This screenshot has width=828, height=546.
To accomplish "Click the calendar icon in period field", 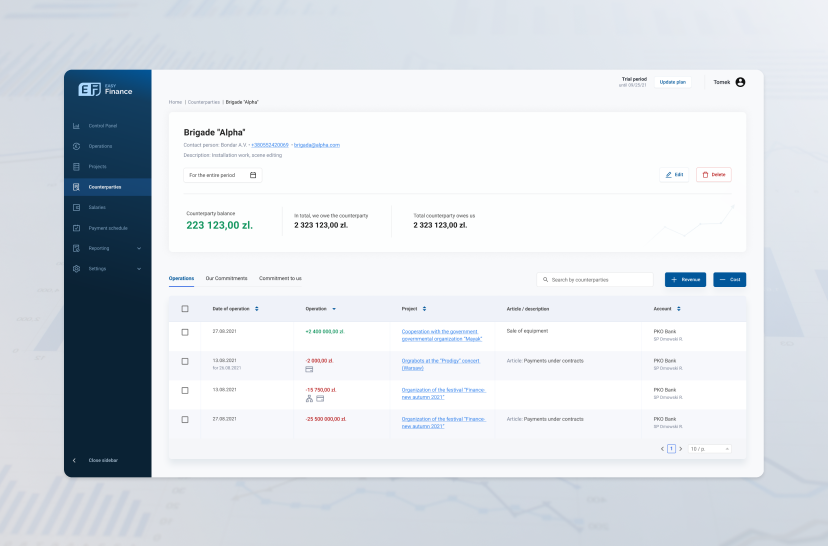I will (x=253, y=175).
